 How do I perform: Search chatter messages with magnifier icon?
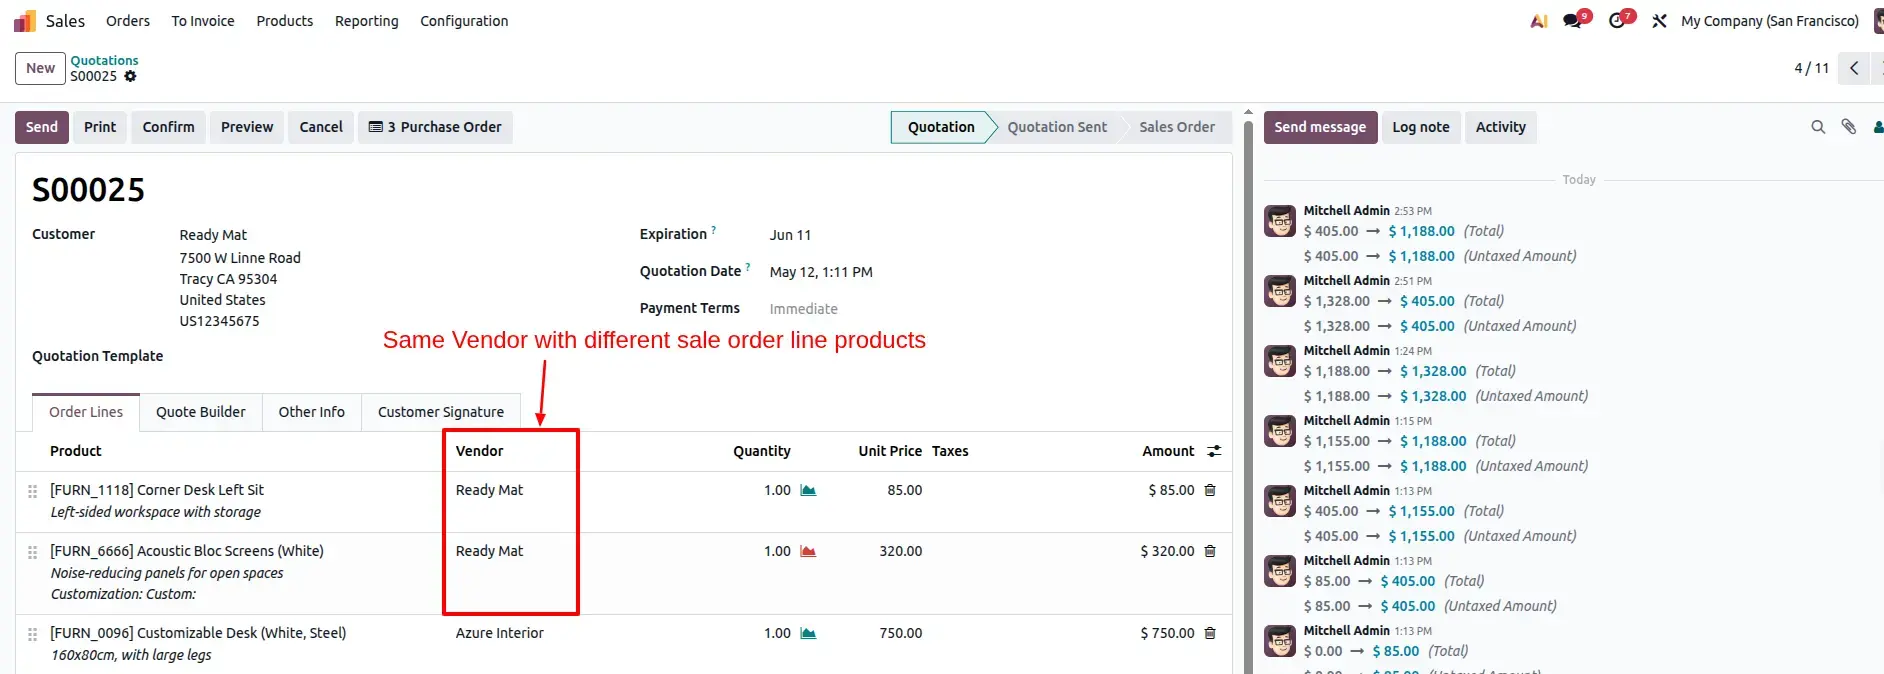pyautogui.click(x=1818, y=127)
